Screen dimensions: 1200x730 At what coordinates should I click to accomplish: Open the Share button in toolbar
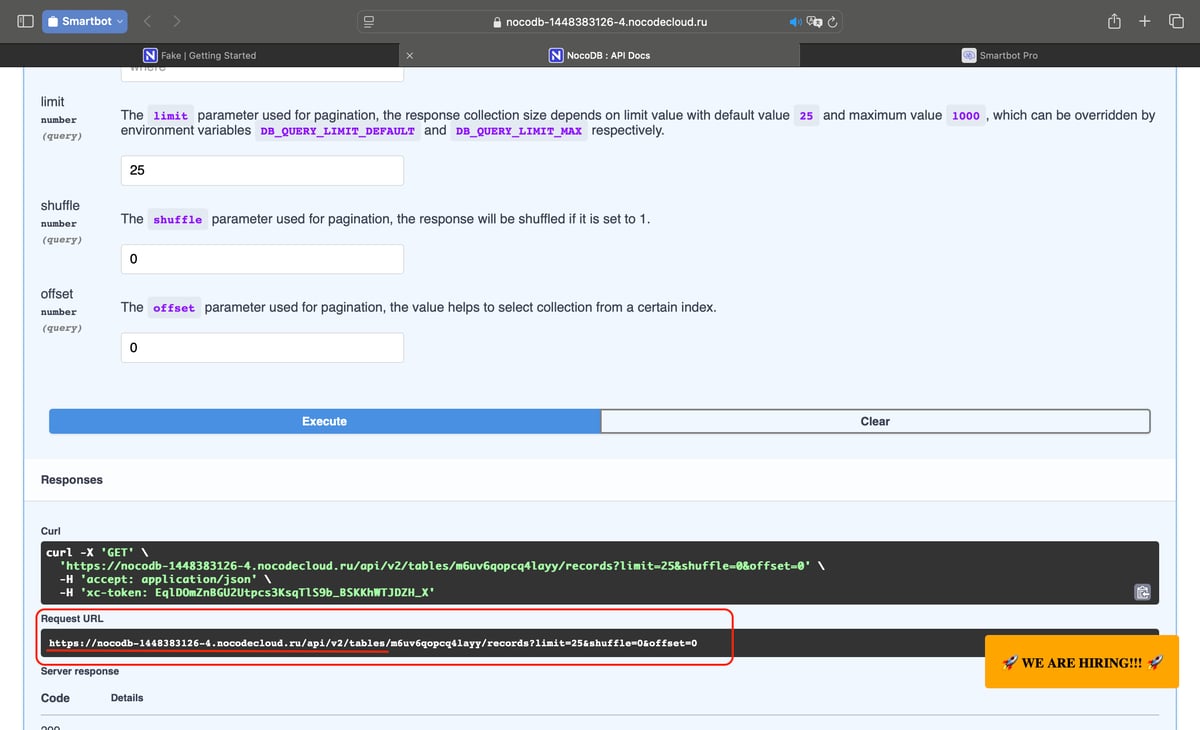coord(1114,21)
